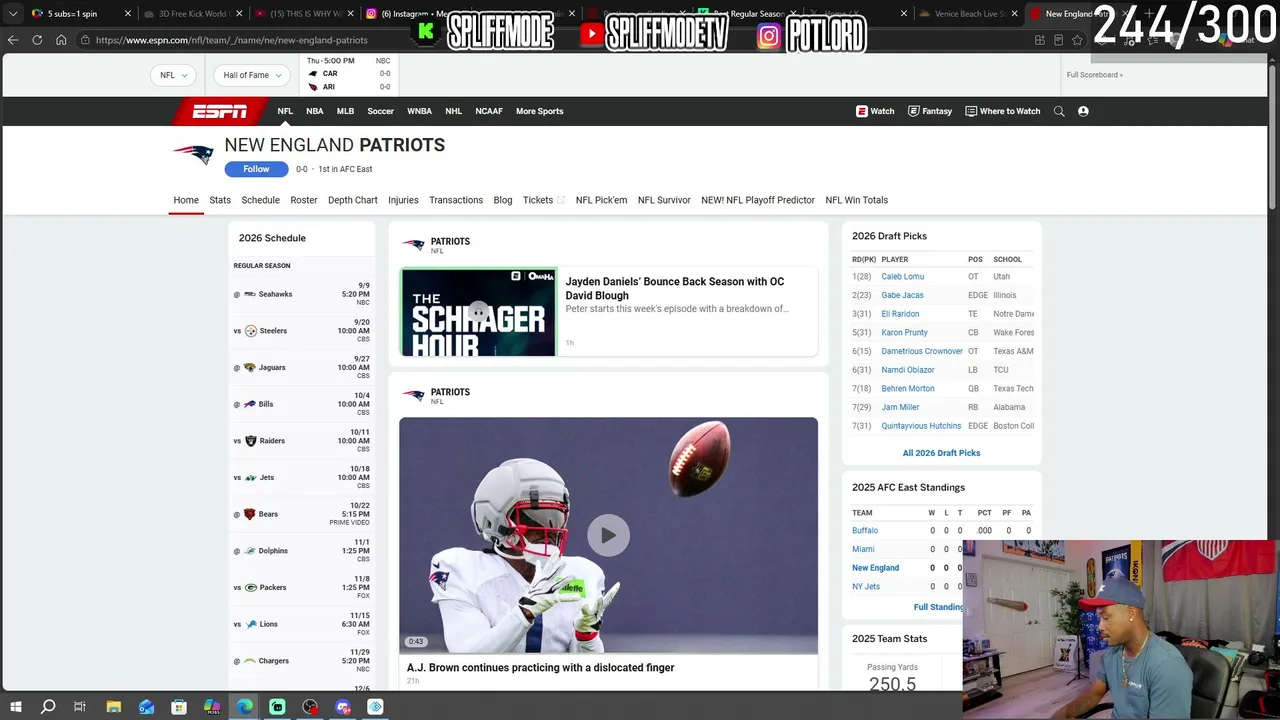The height and width of the screenshot is (720, 1280).
Task: Open the browser tab list chevron
Action: point(13,14)
